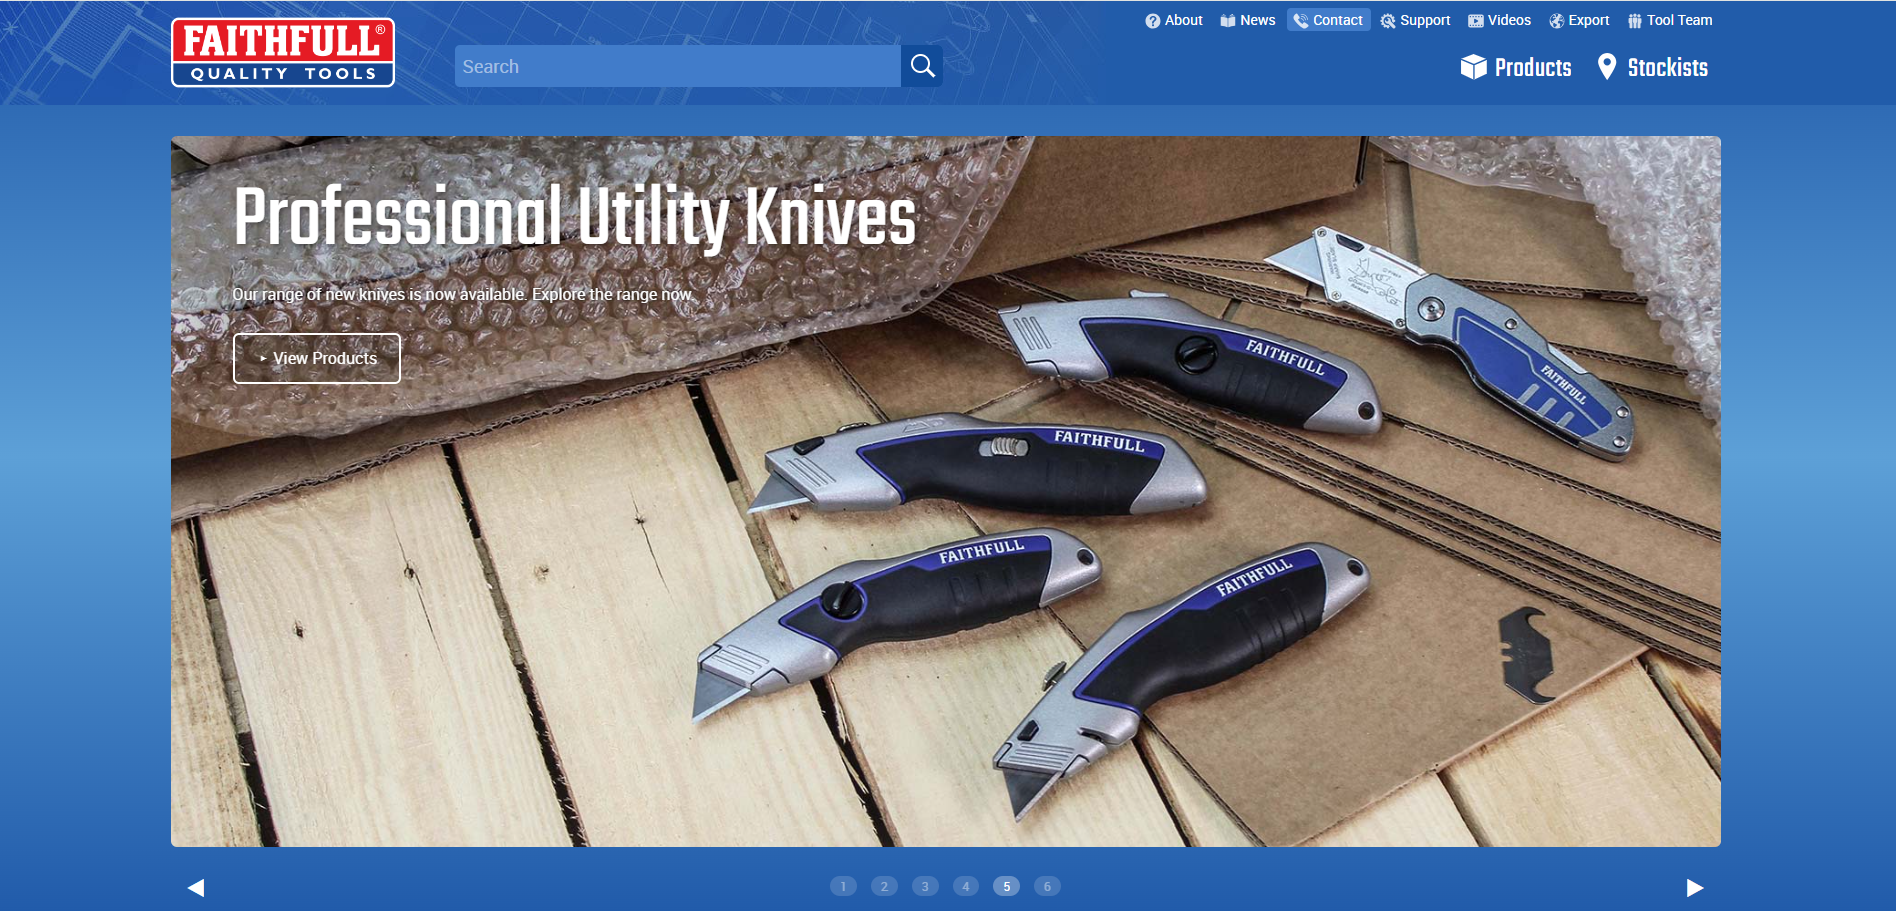
Task: Open the Products navigation link
Action: tap(1516, 67)
